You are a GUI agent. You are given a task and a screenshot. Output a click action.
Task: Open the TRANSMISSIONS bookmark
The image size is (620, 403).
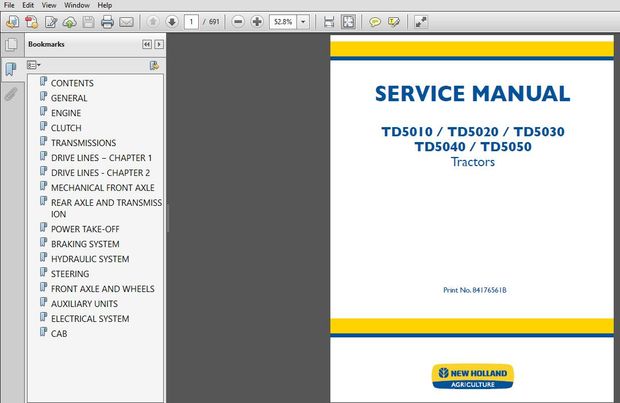(x=83, y=143)
